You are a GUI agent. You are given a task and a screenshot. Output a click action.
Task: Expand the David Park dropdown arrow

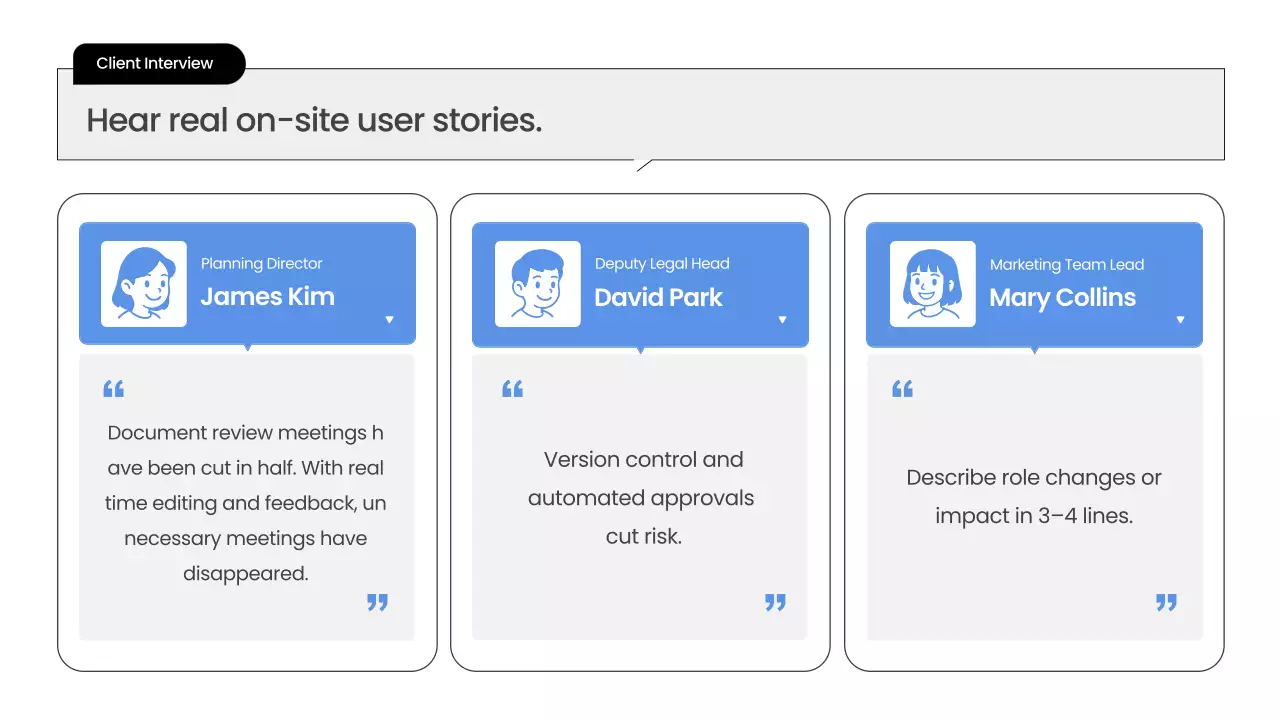782,320
